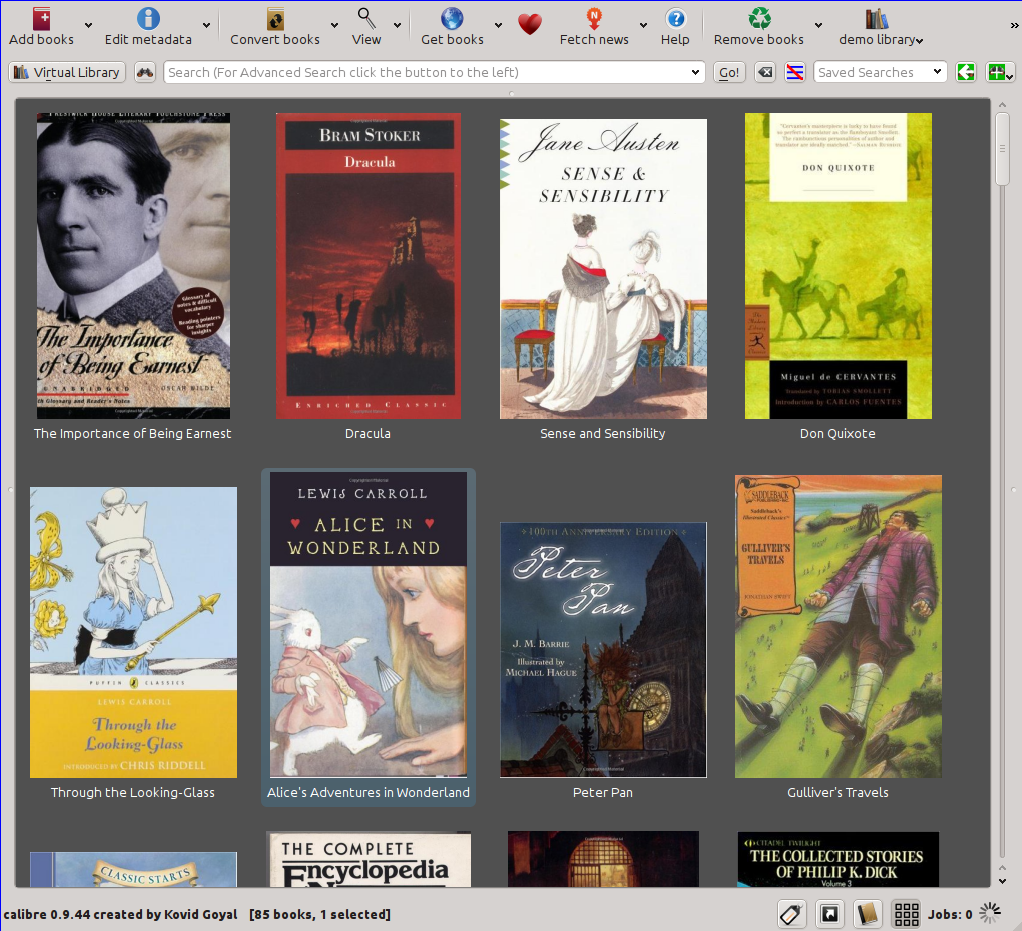Expand the Remove books dropdown arrow
This screenshot has width=1022, height=931.
(x=818, y=26)
